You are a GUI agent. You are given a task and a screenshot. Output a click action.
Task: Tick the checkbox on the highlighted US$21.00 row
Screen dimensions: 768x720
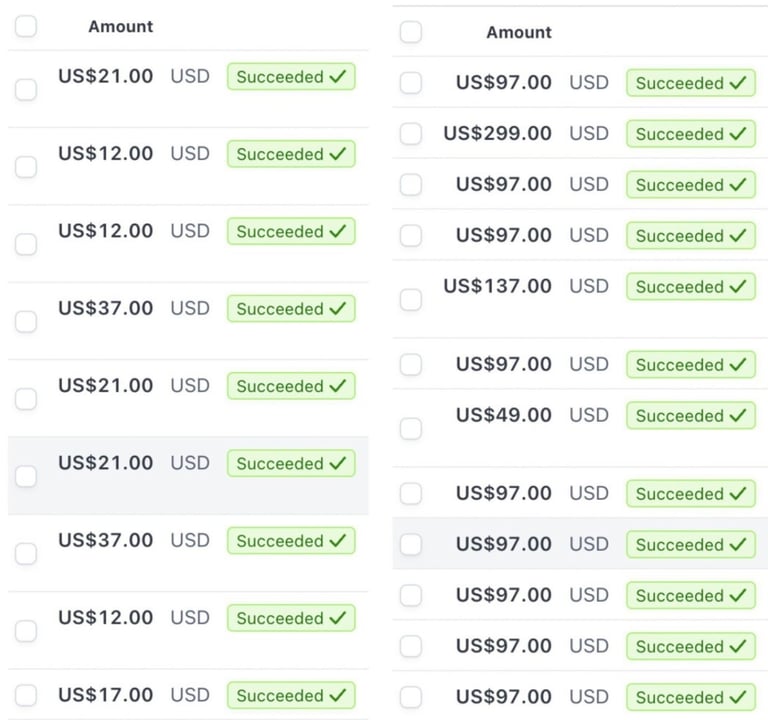pyautogui.click(x=26, y=477)
